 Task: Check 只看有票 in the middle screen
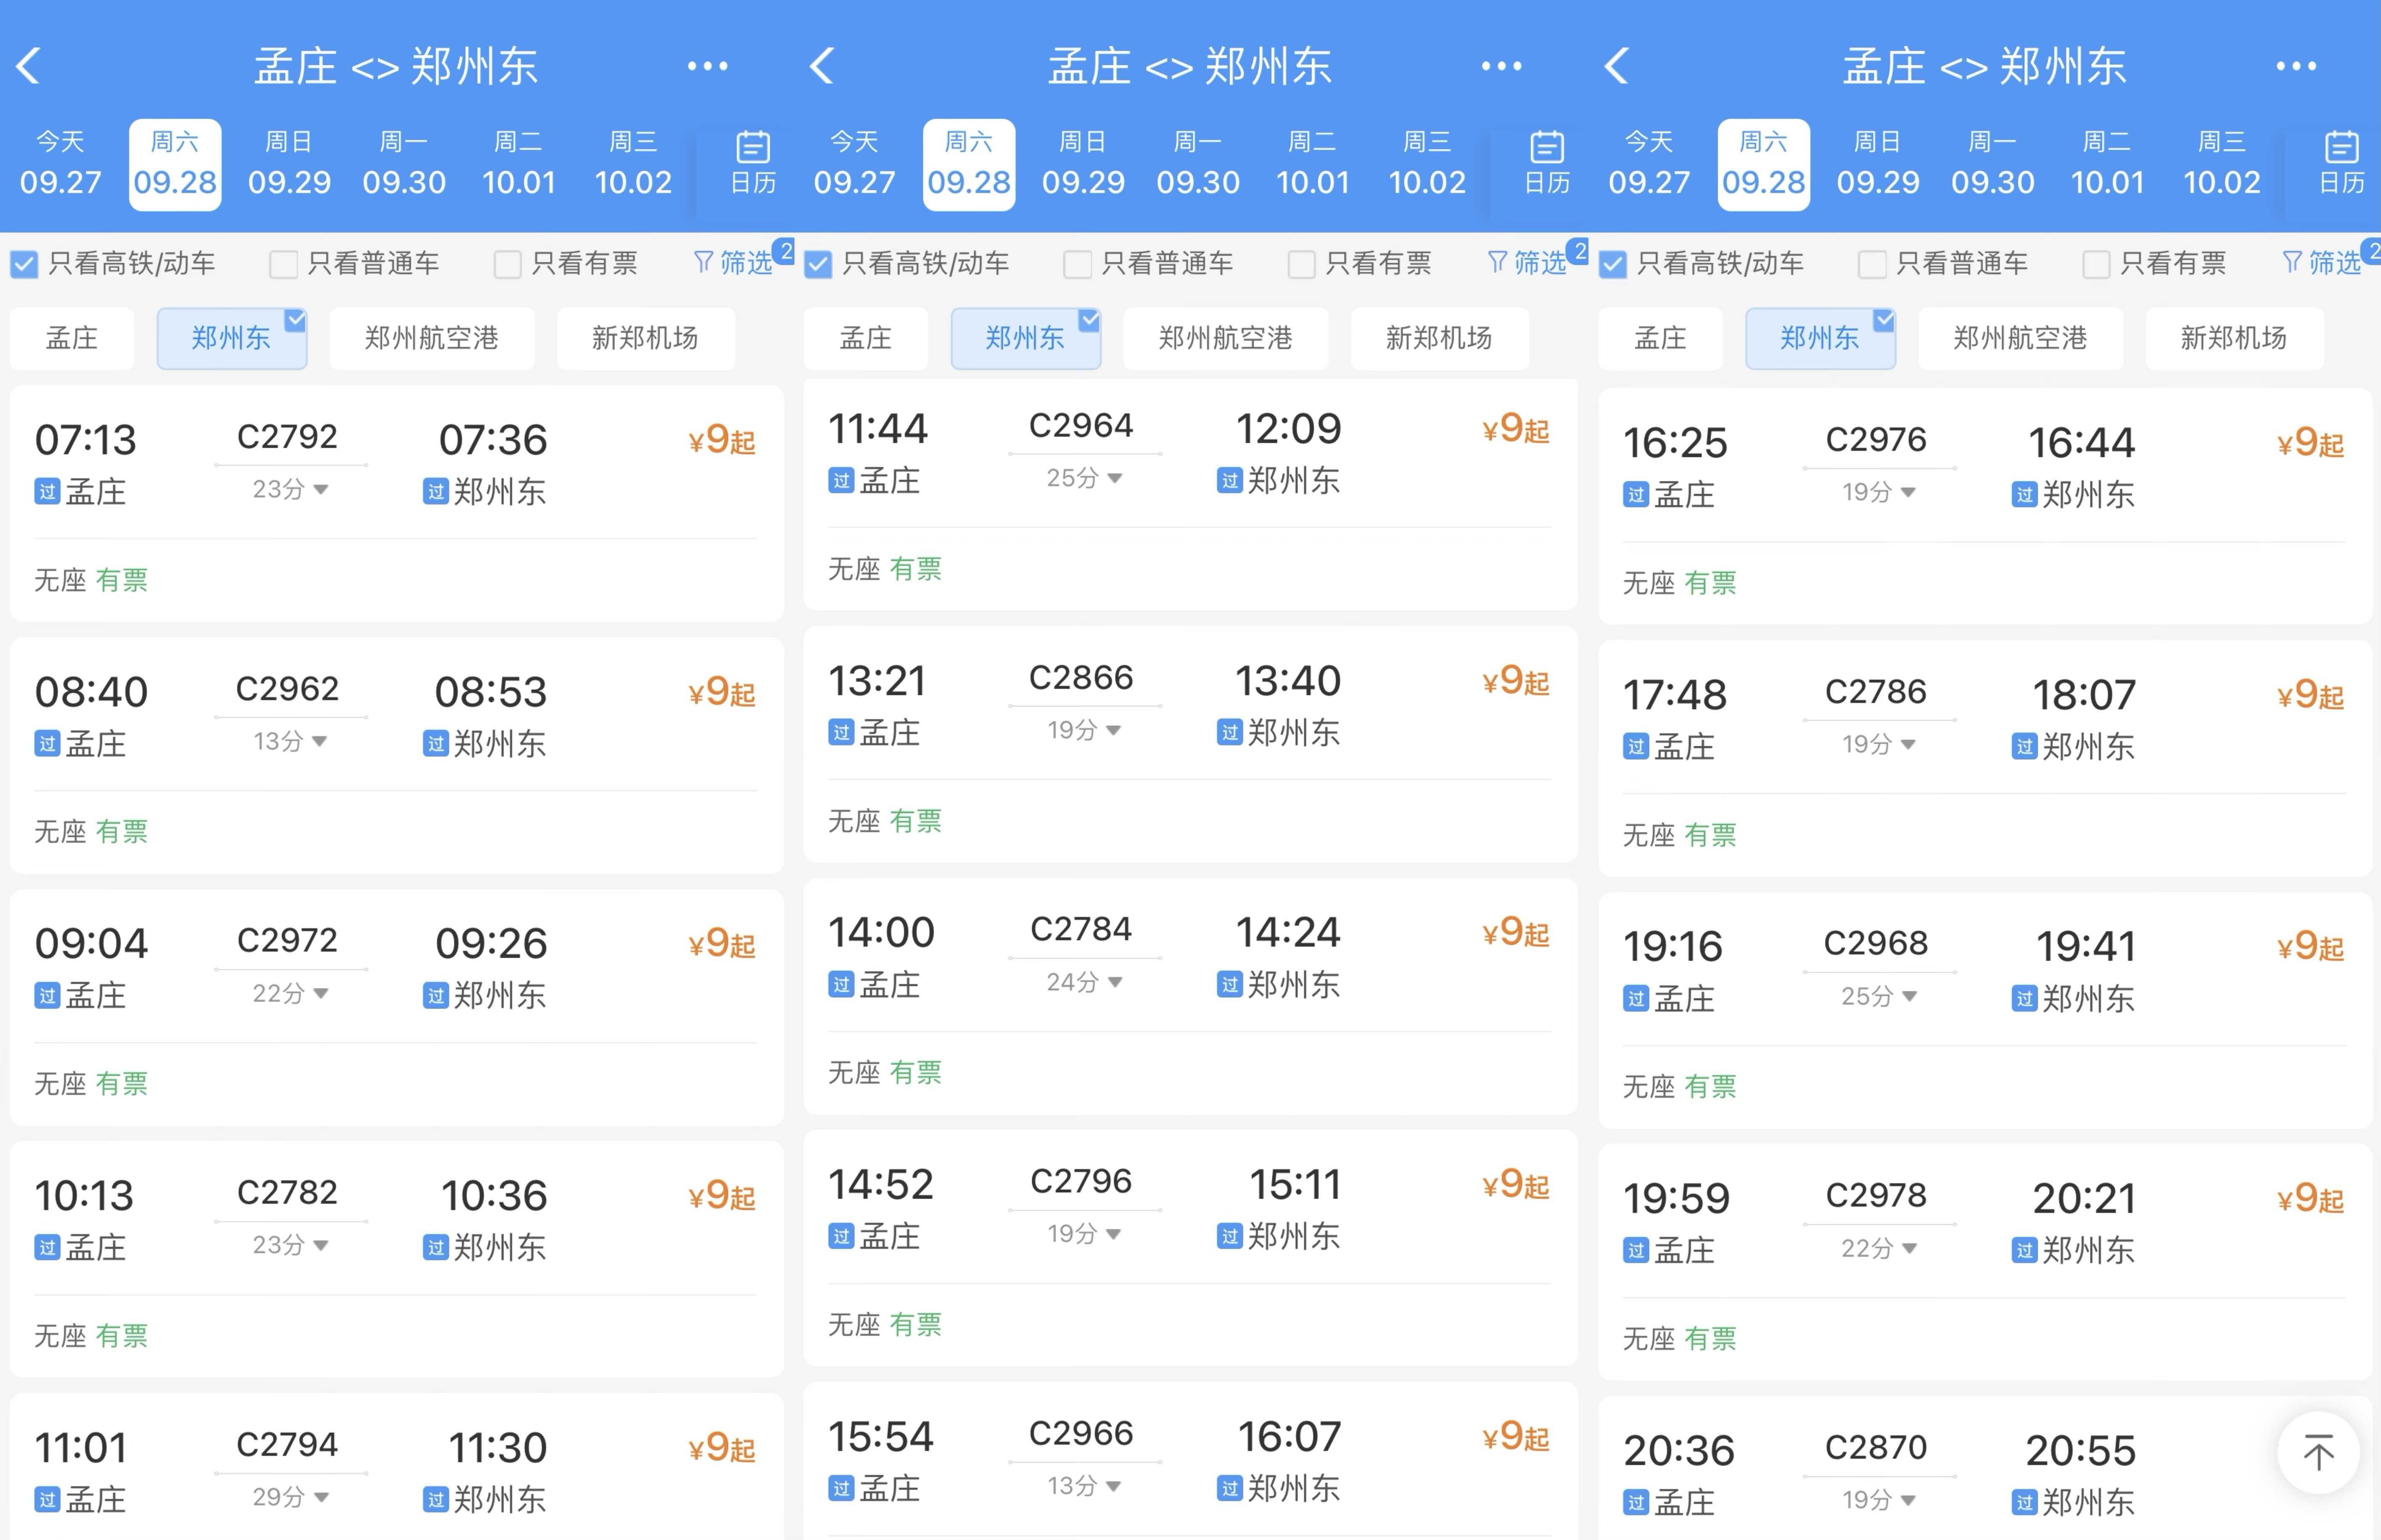click(x=1302, y=264)
